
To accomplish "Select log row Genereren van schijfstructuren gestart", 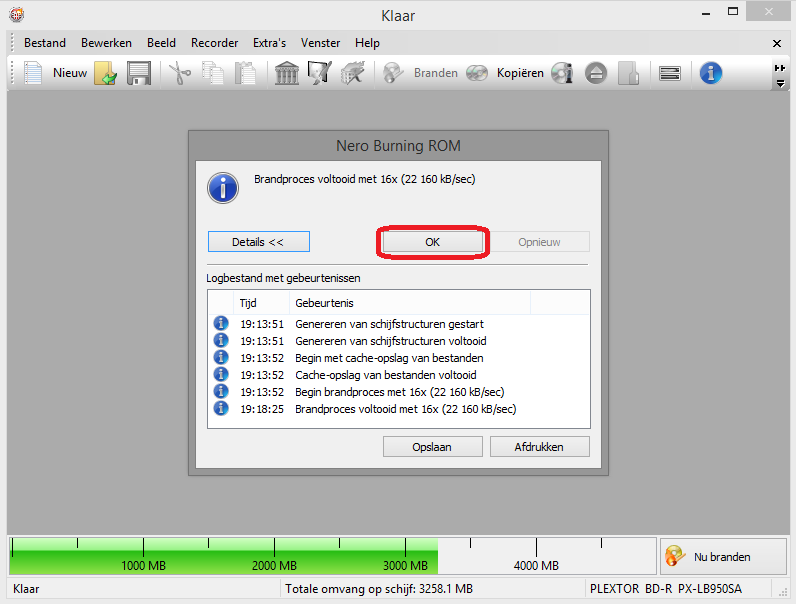I will coord(399,324).
